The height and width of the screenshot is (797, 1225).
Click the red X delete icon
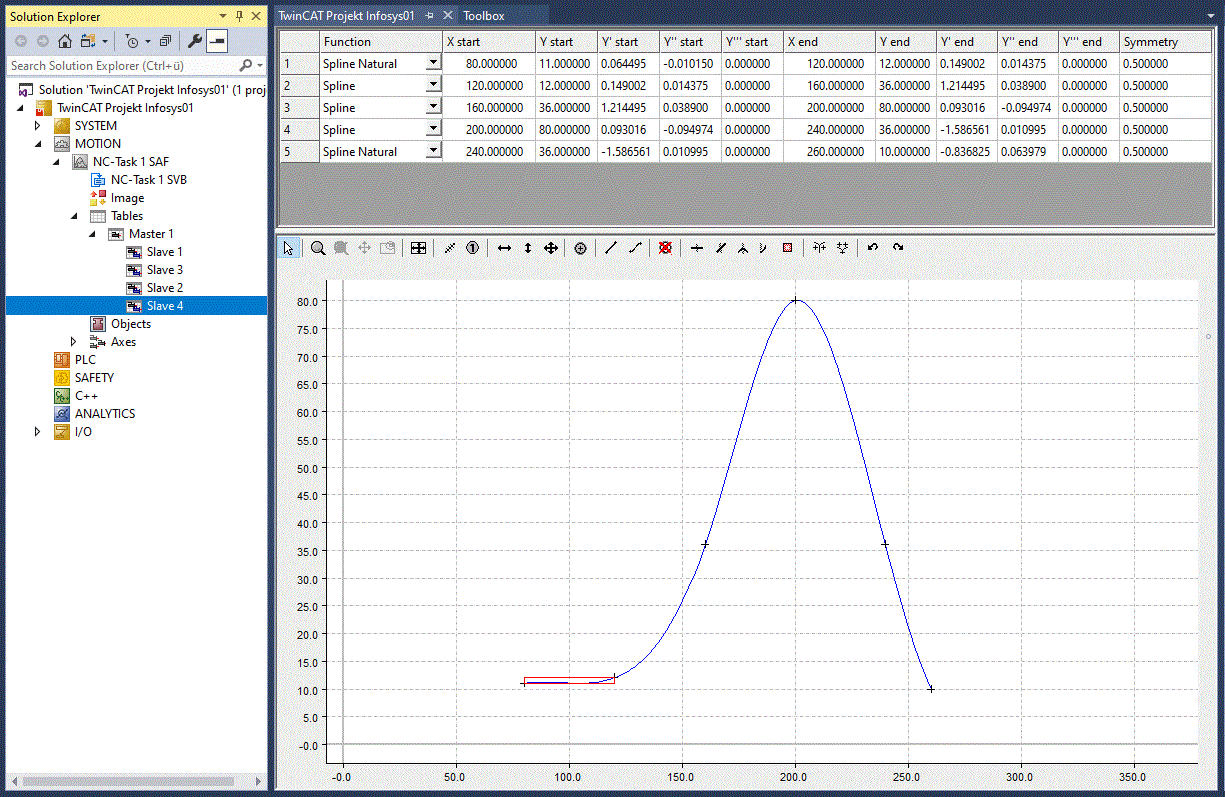click(x=665, y=248)
